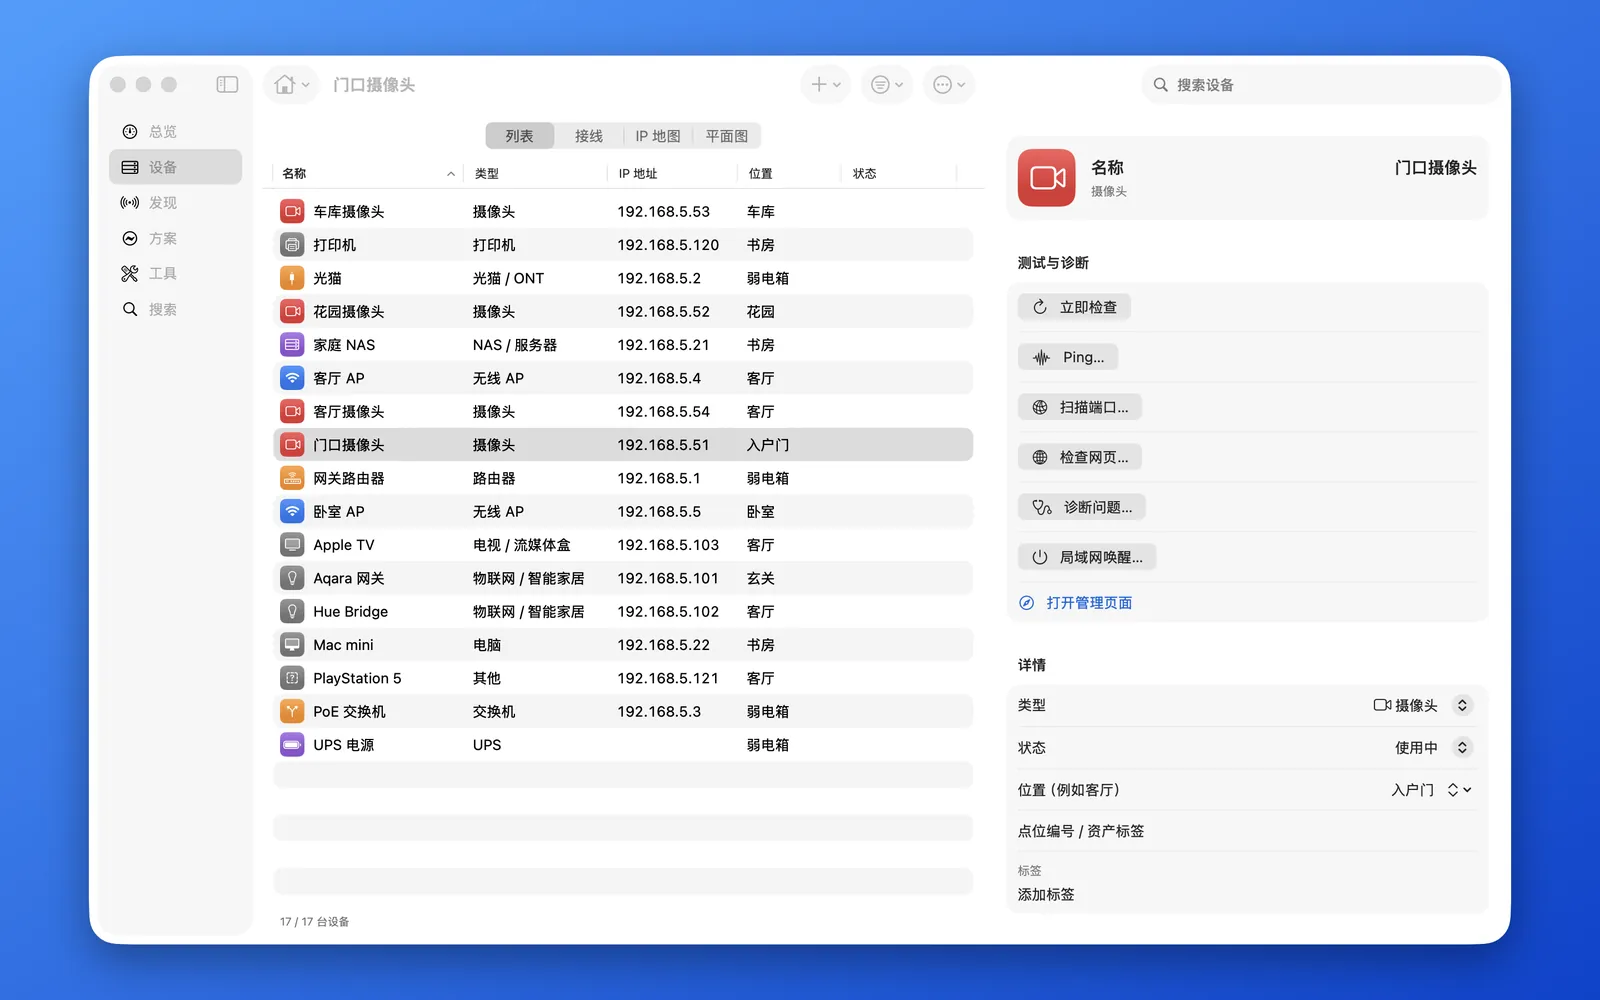
Task: Open the more actions ellipsis menu
Action: [x=949, y=85]
